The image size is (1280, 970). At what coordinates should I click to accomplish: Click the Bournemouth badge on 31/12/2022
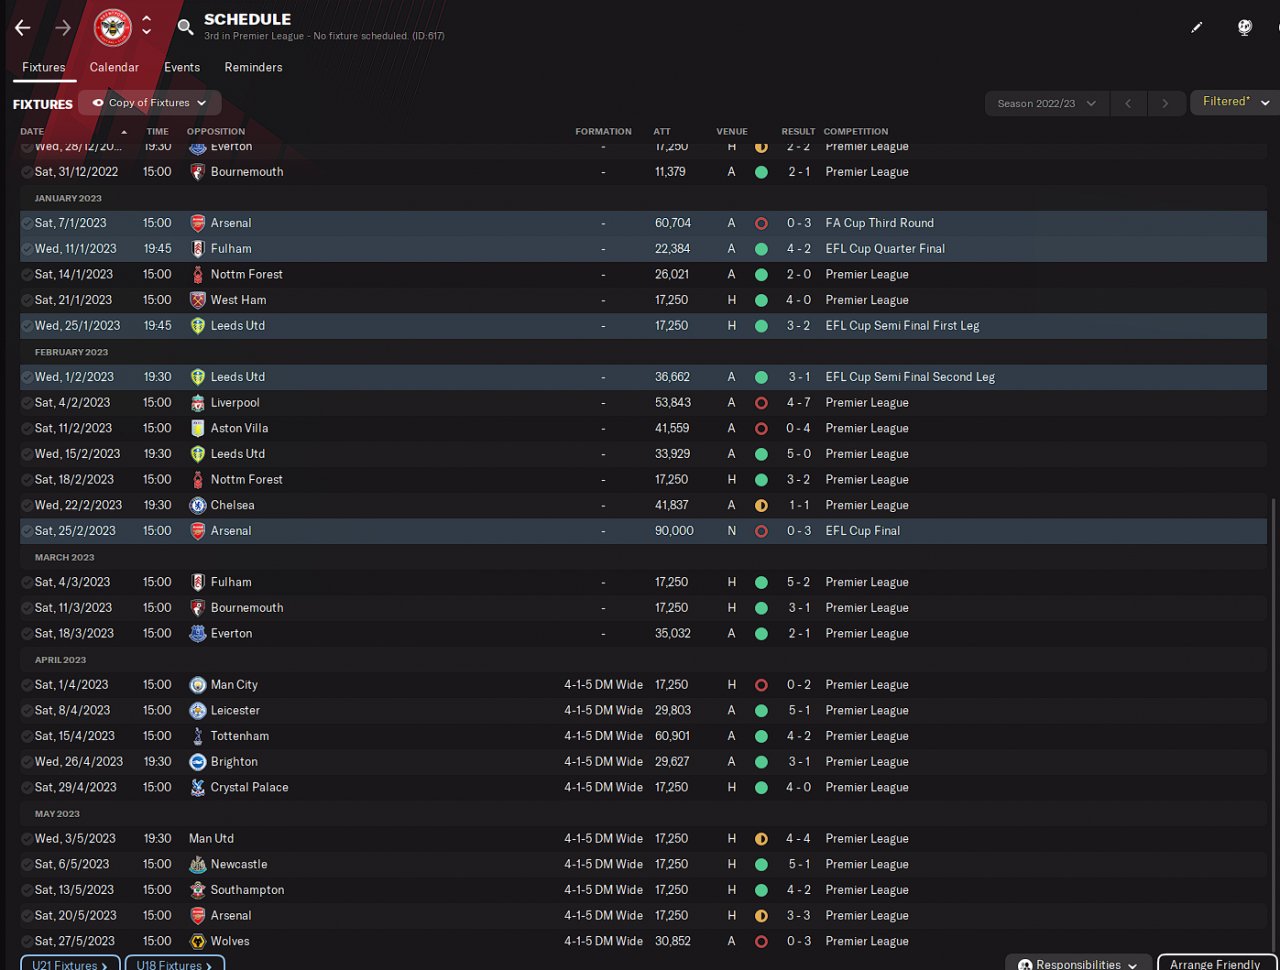198,172
